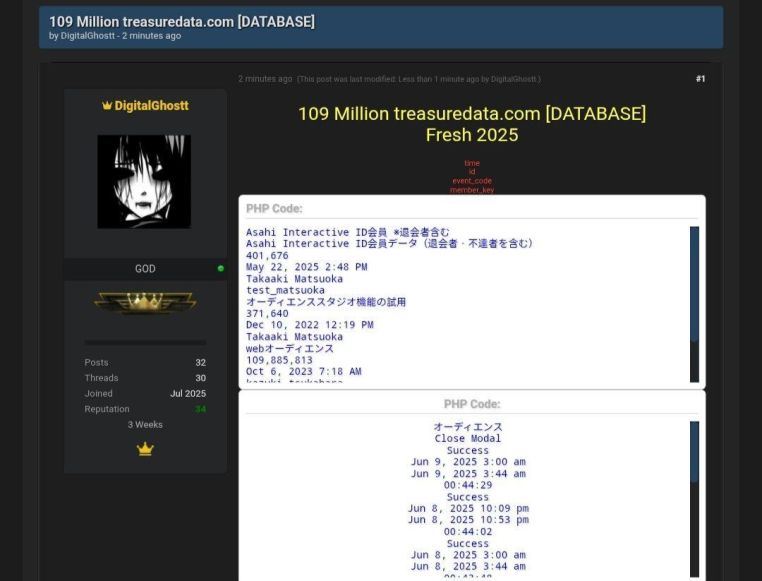Click the green online status dot

221,268
